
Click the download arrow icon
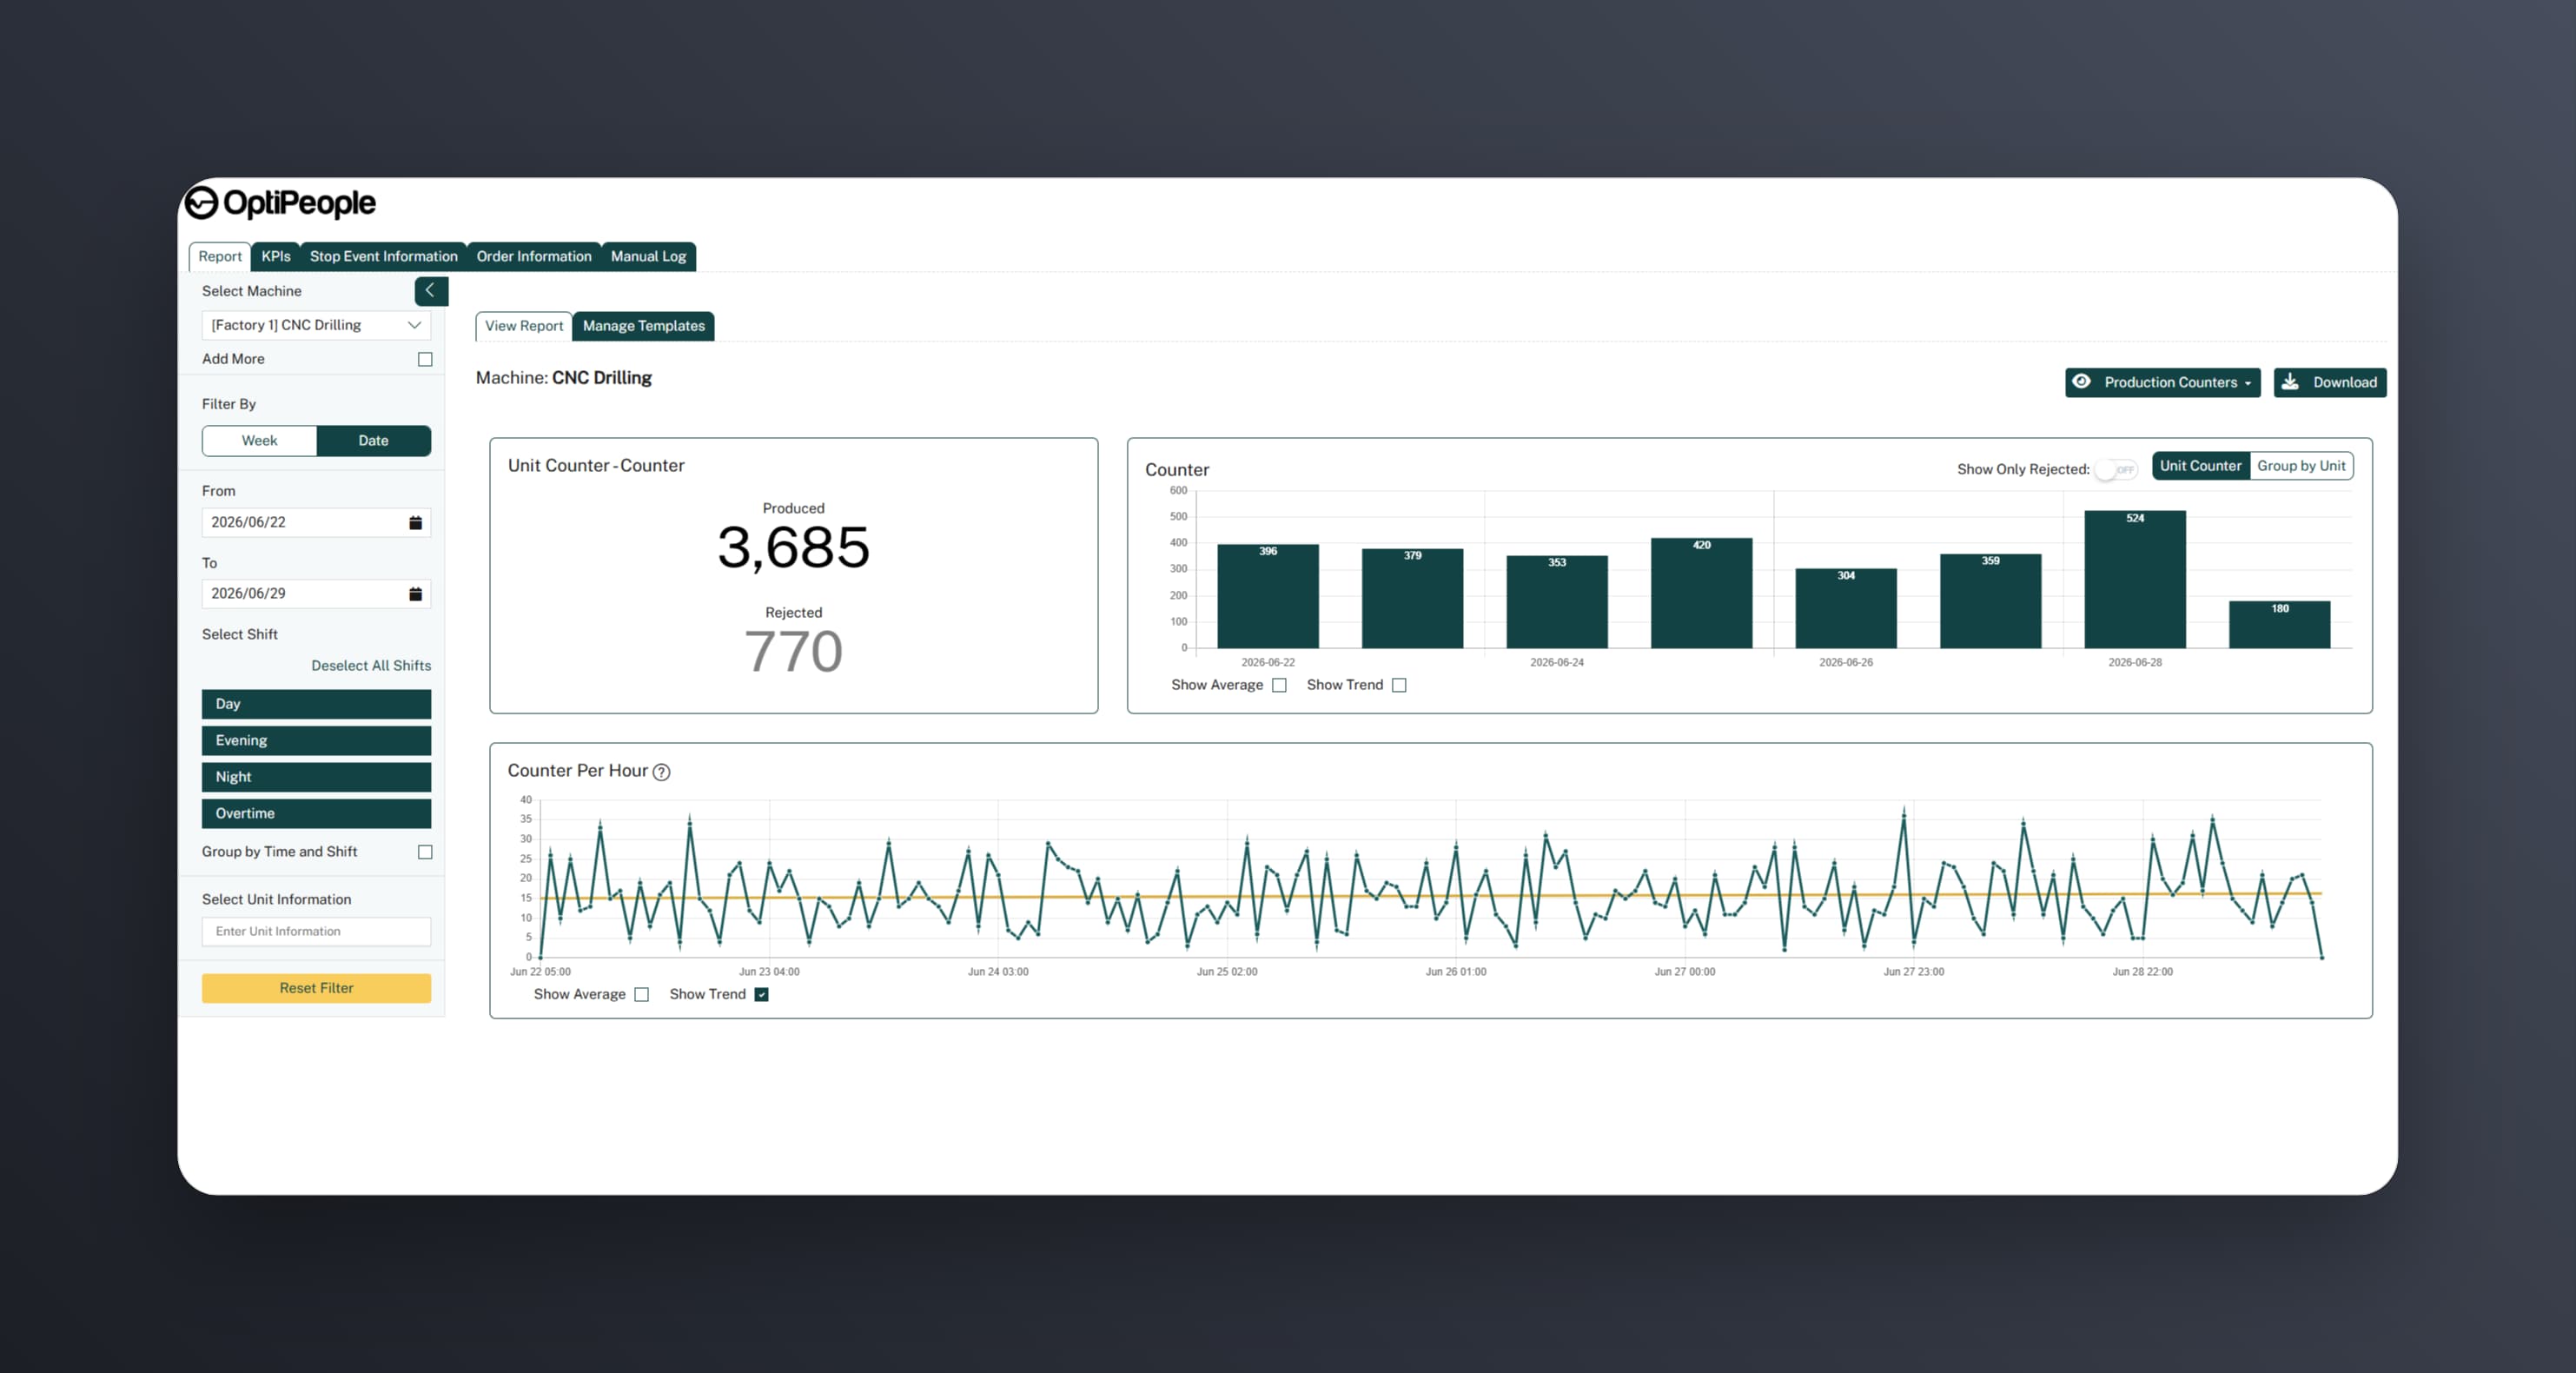2289,382
